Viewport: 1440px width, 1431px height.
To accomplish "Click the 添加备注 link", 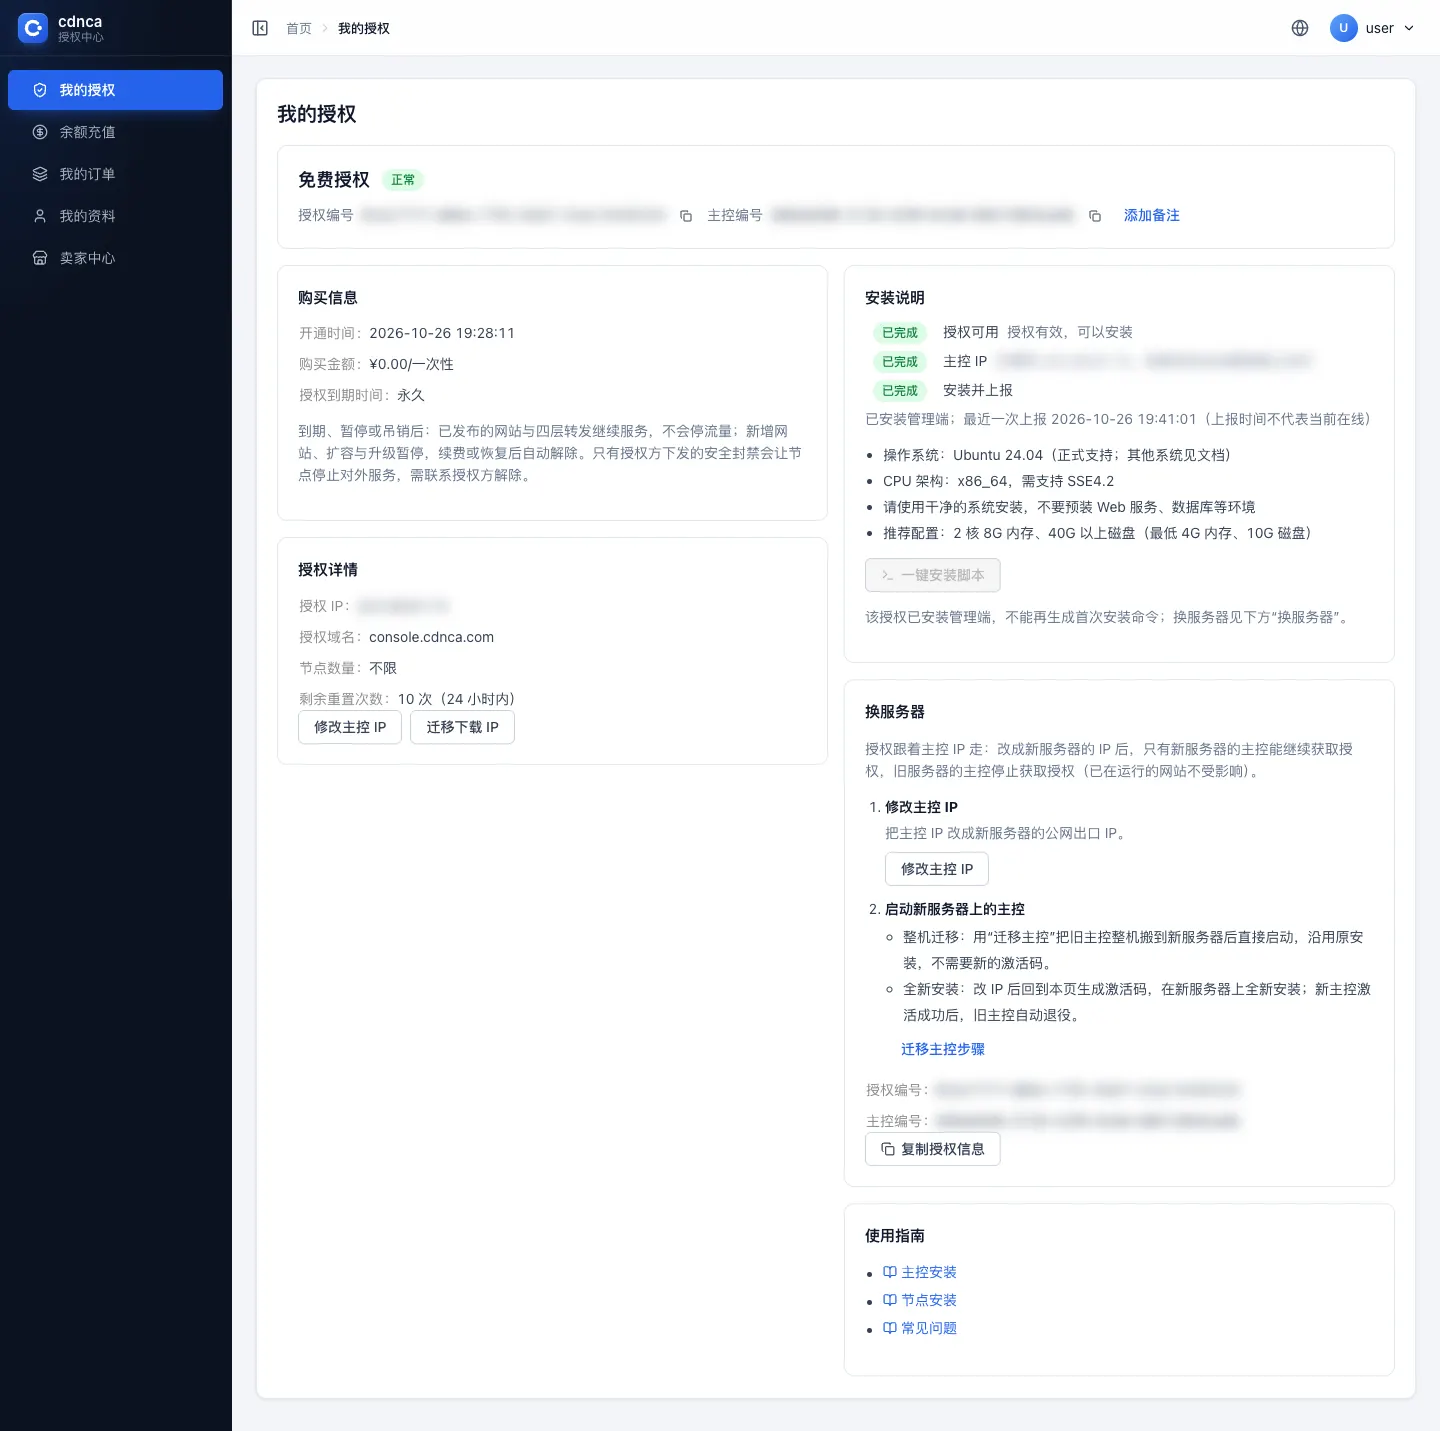I will pyautogui.click(x=1152, y=216).
